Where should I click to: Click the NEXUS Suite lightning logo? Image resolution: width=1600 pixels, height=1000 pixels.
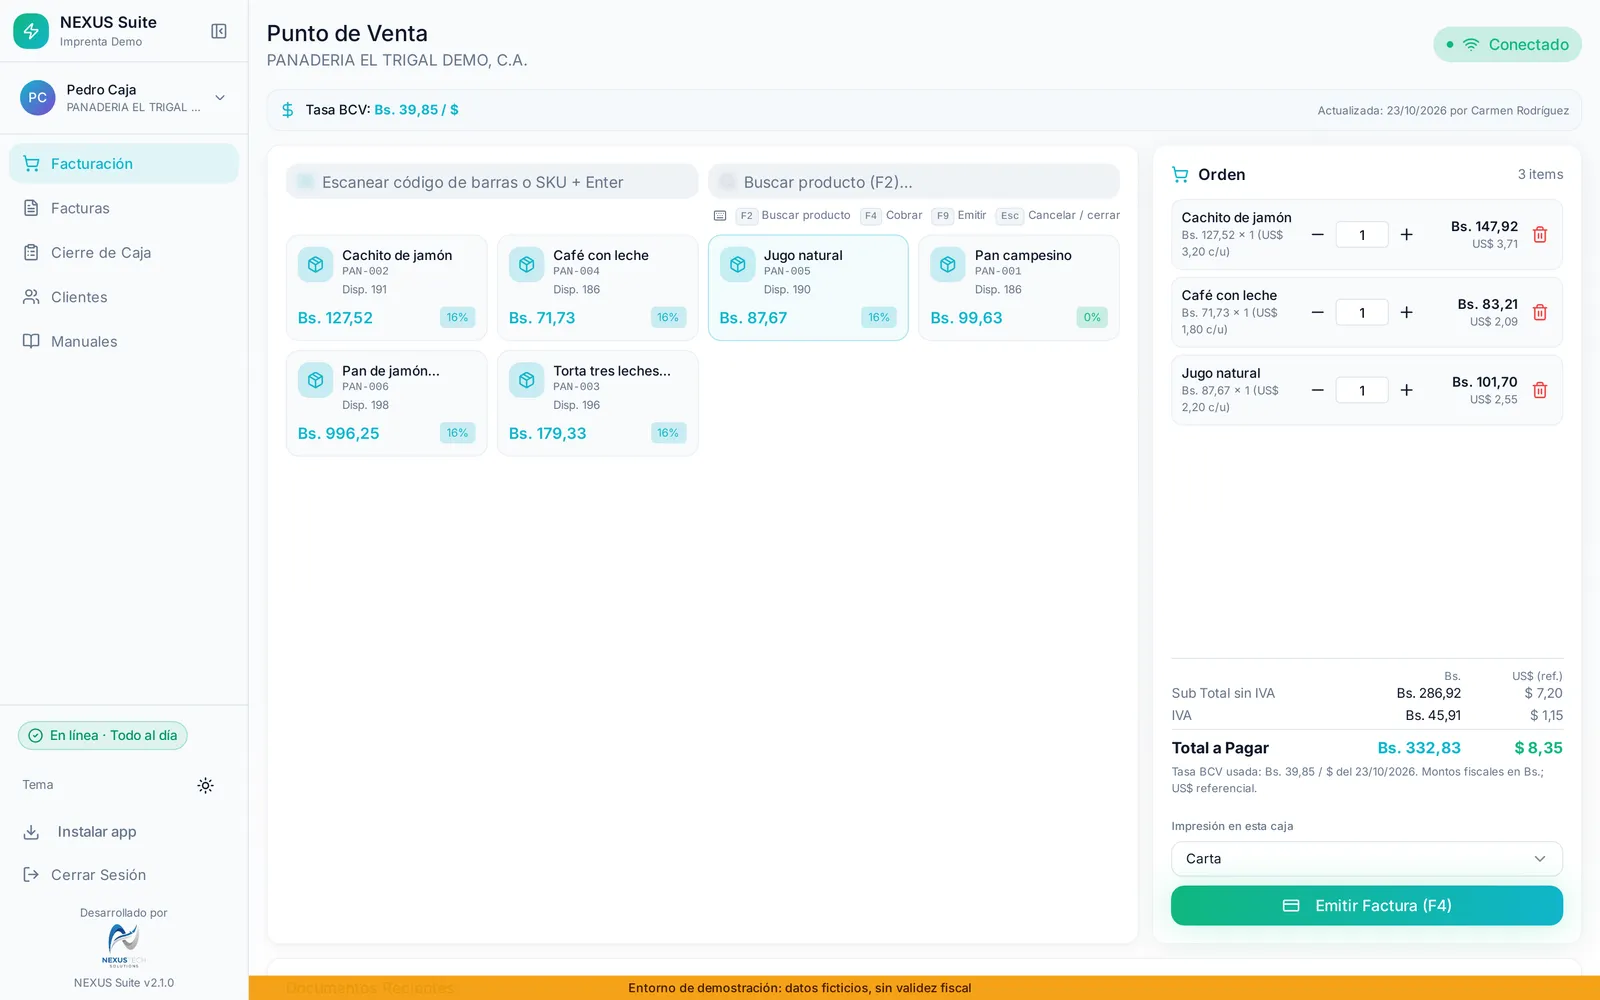point(31,31)
